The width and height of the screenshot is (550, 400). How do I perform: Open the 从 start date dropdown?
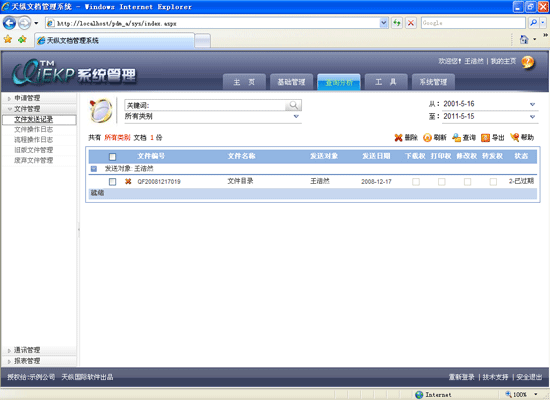[532, 104]
